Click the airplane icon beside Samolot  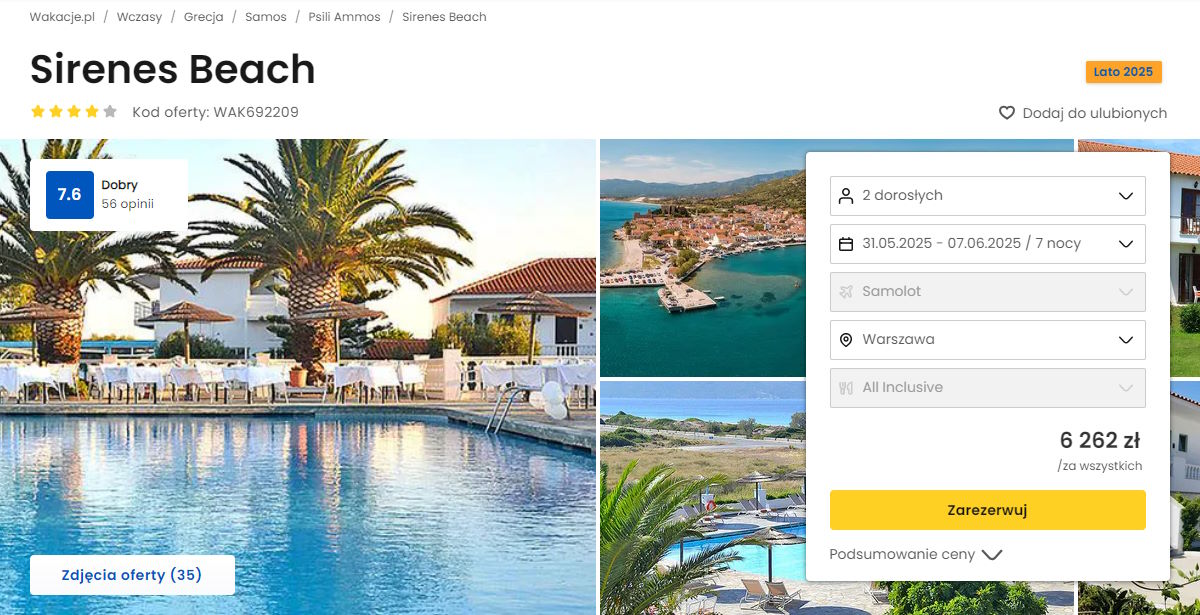tap(846, 291)
